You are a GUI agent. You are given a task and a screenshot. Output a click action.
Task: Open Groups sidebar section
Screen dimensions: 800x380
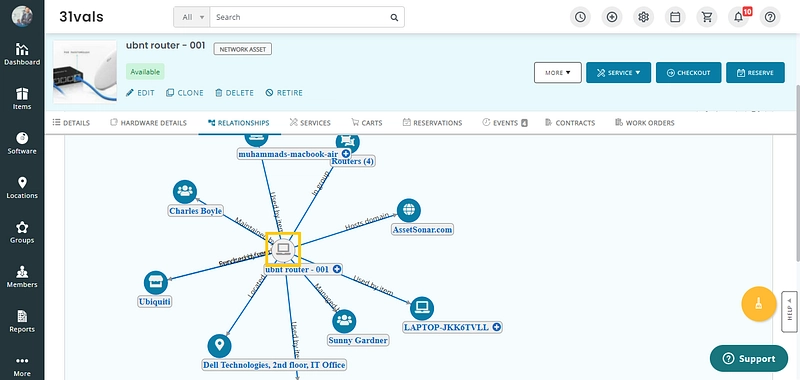tap(22, 232)
